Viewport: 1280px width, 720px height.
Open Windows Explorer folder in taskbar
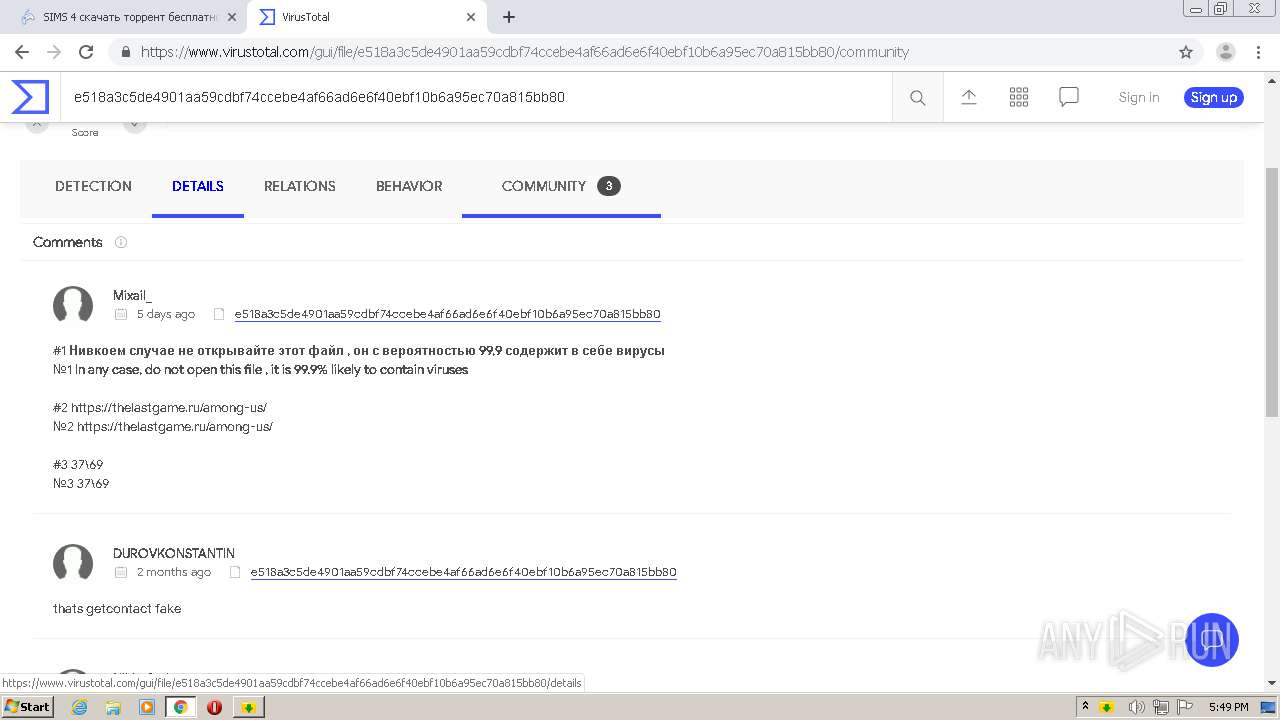(x=113, y=707)
